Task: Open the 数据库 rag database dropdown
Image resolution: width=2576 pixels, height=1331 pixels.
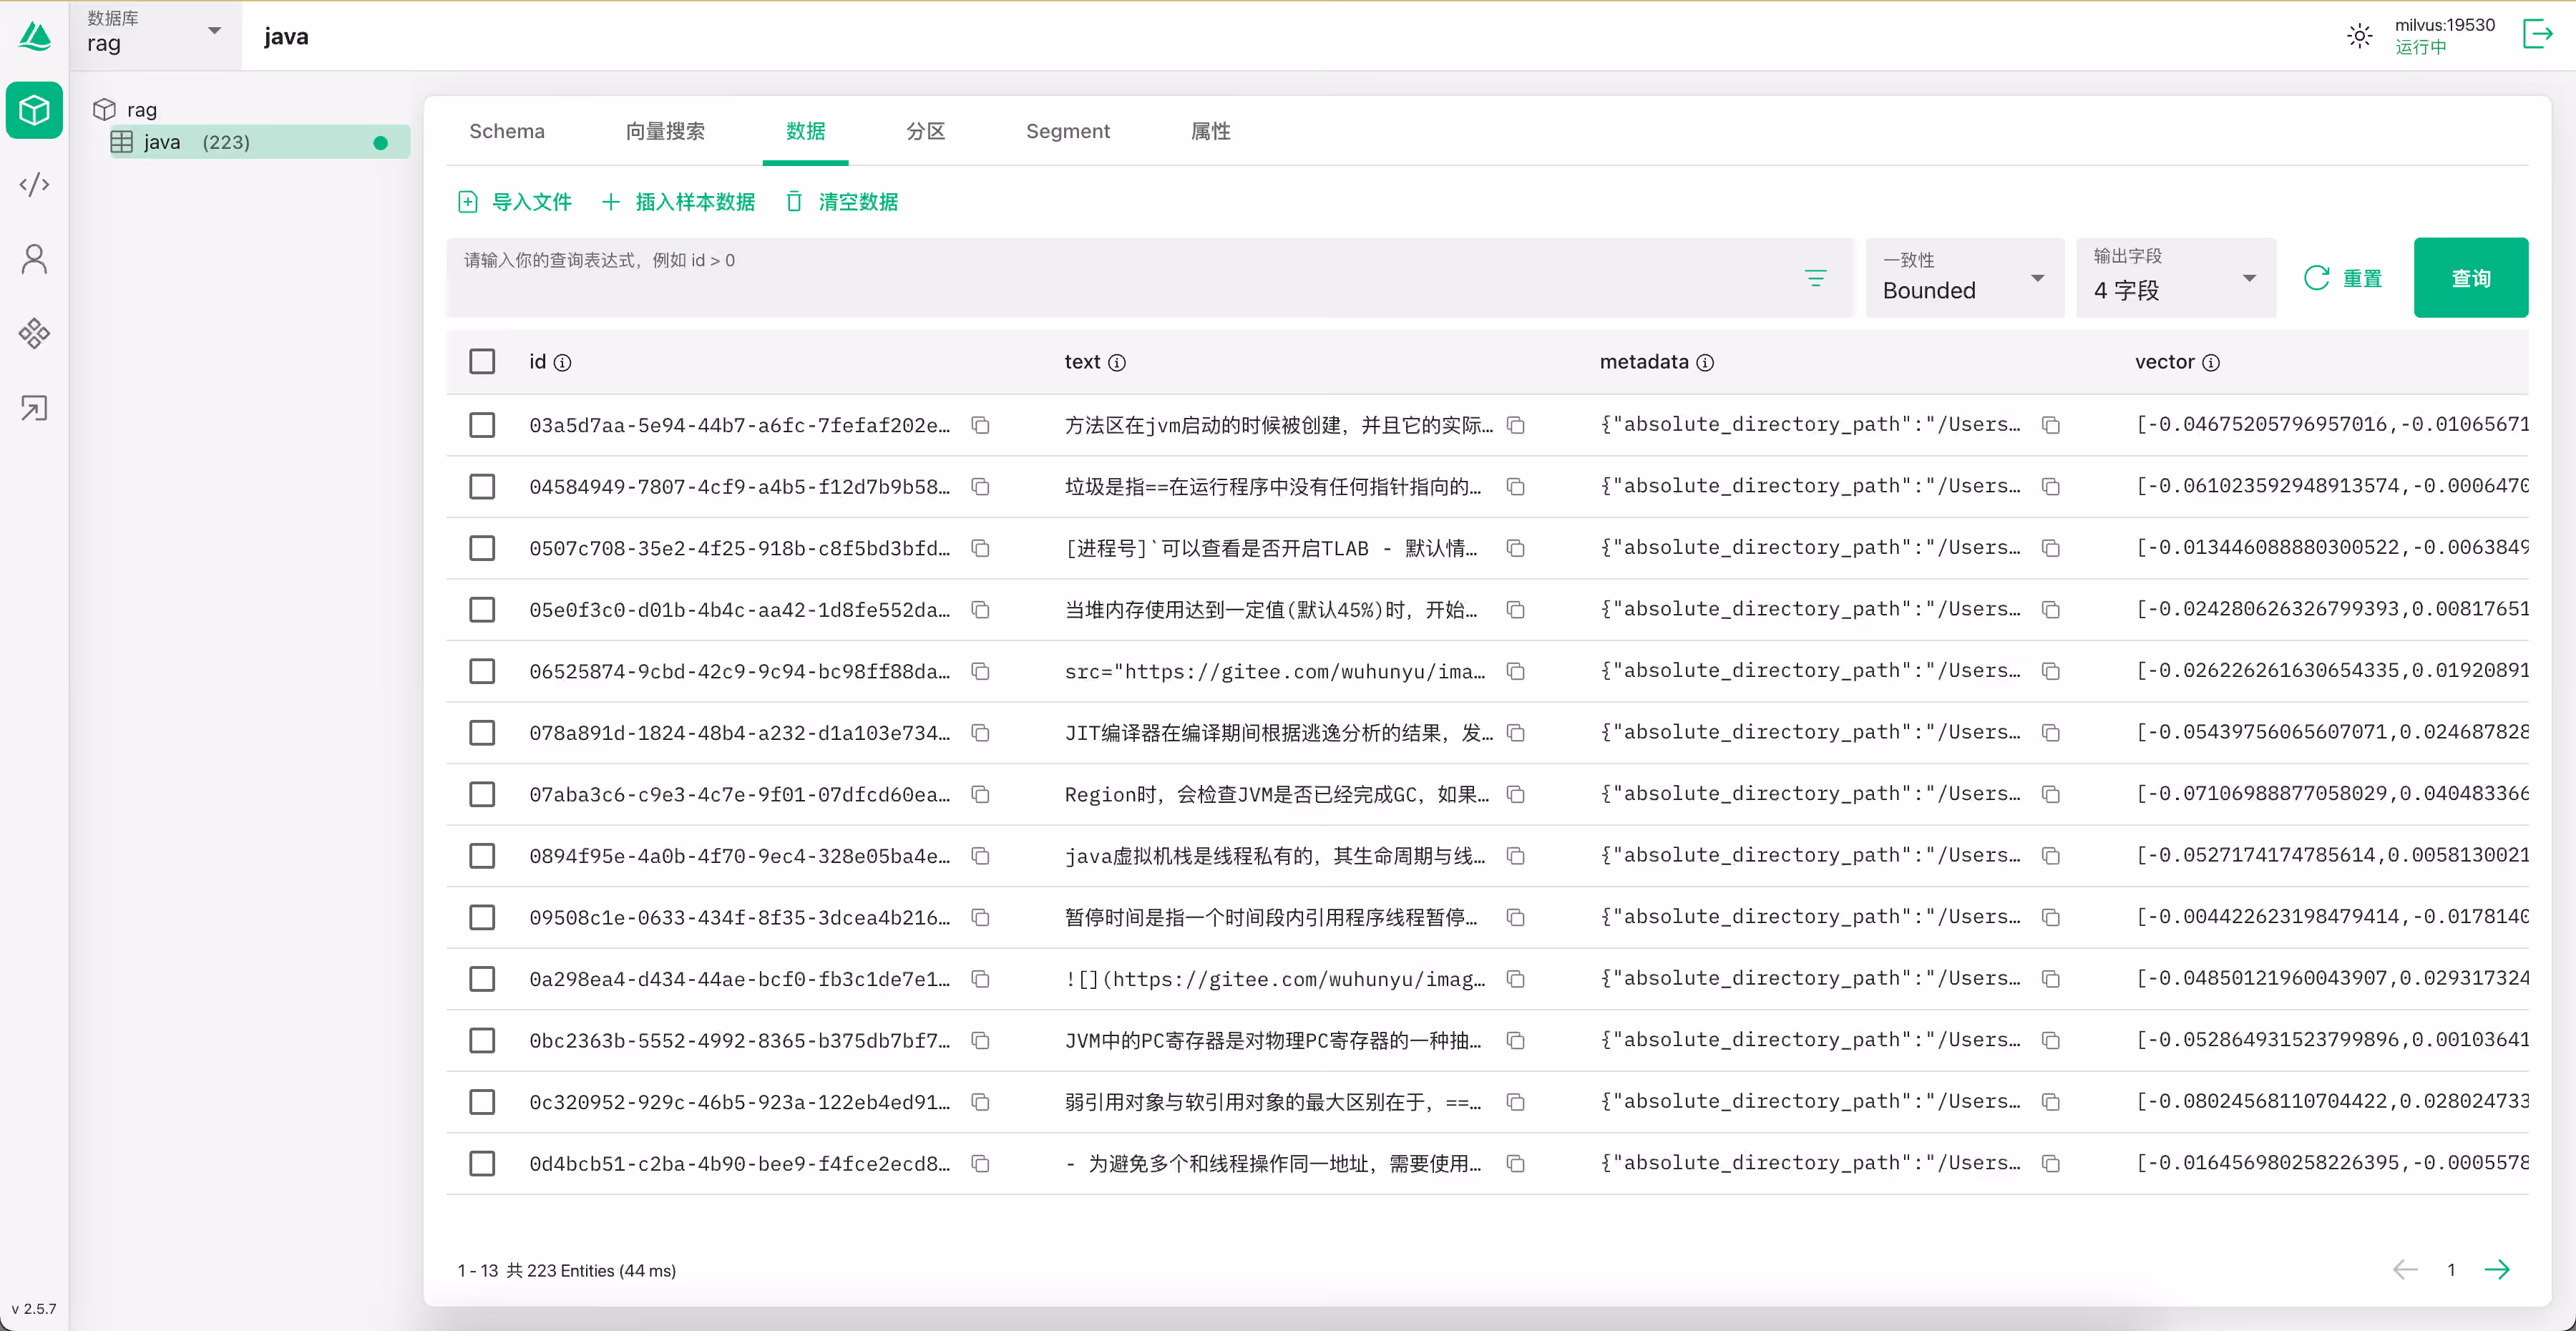Action: point(155,34)
